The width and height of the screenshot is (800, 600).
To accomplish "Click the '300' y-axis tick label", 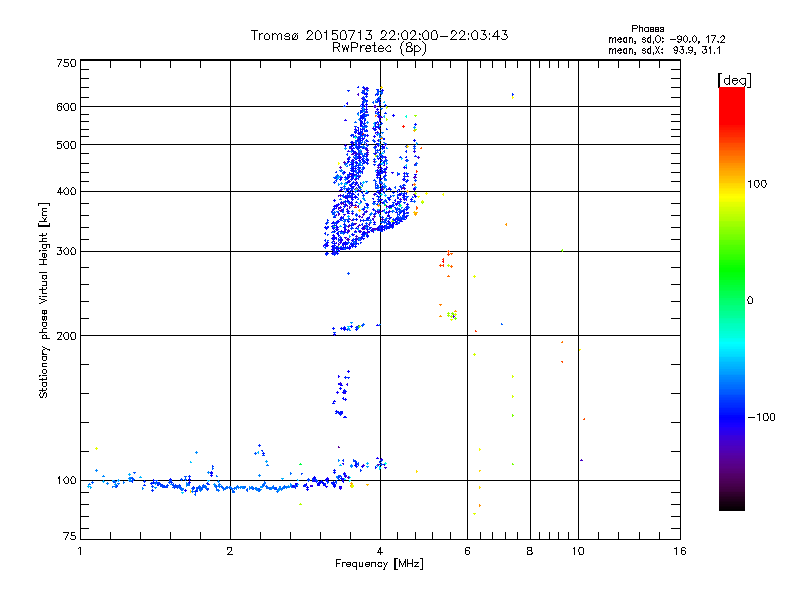I will click(66, 252).
